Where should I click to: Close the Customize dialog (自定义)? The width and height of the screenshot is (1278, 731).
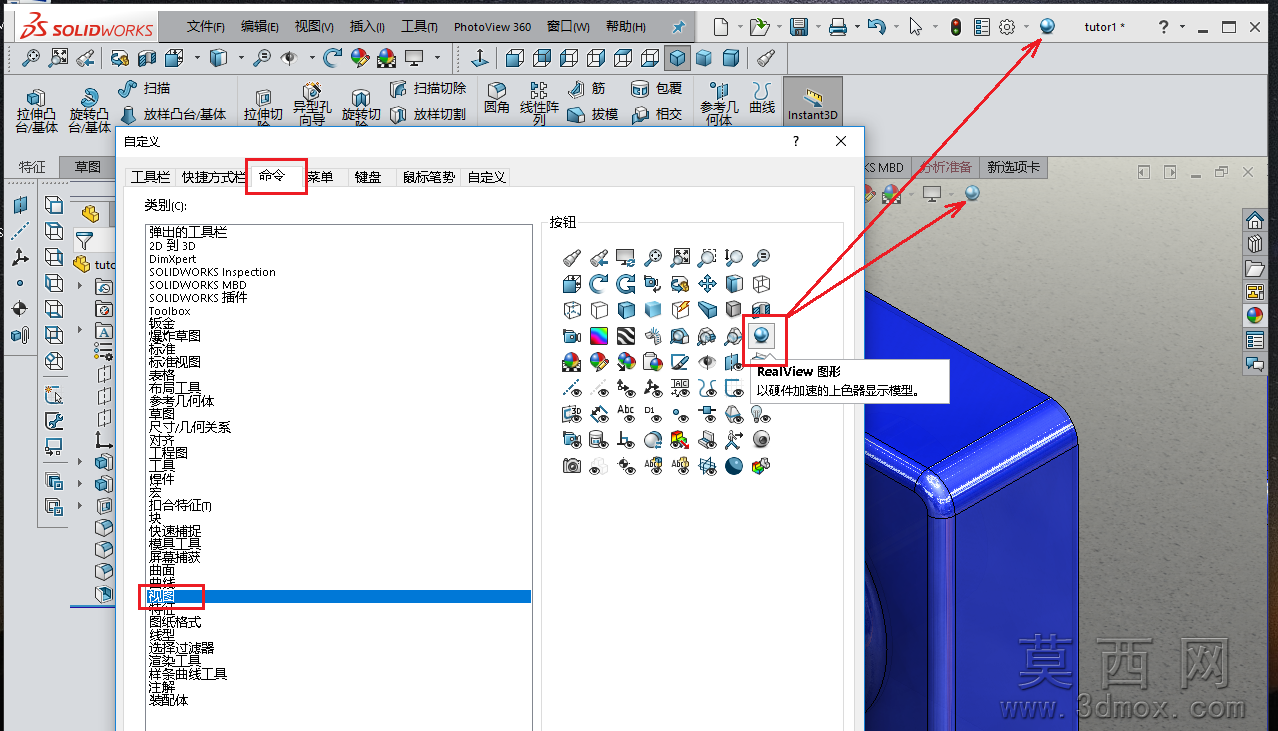click(841, 141)
